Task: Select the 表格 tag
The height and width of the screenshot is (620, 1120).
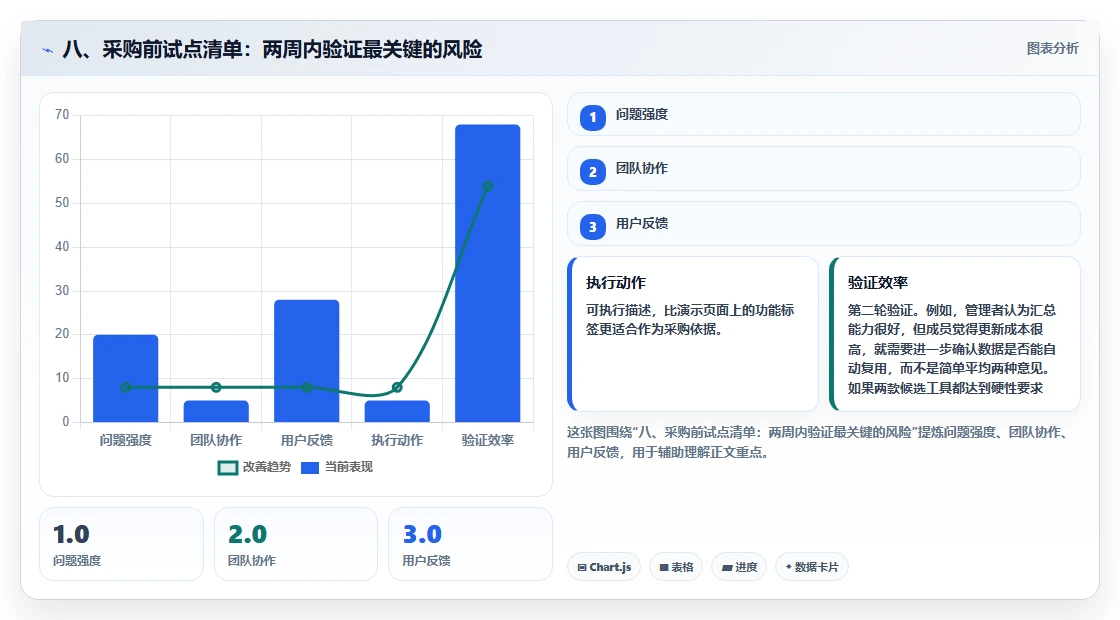Action: [676, 567]
